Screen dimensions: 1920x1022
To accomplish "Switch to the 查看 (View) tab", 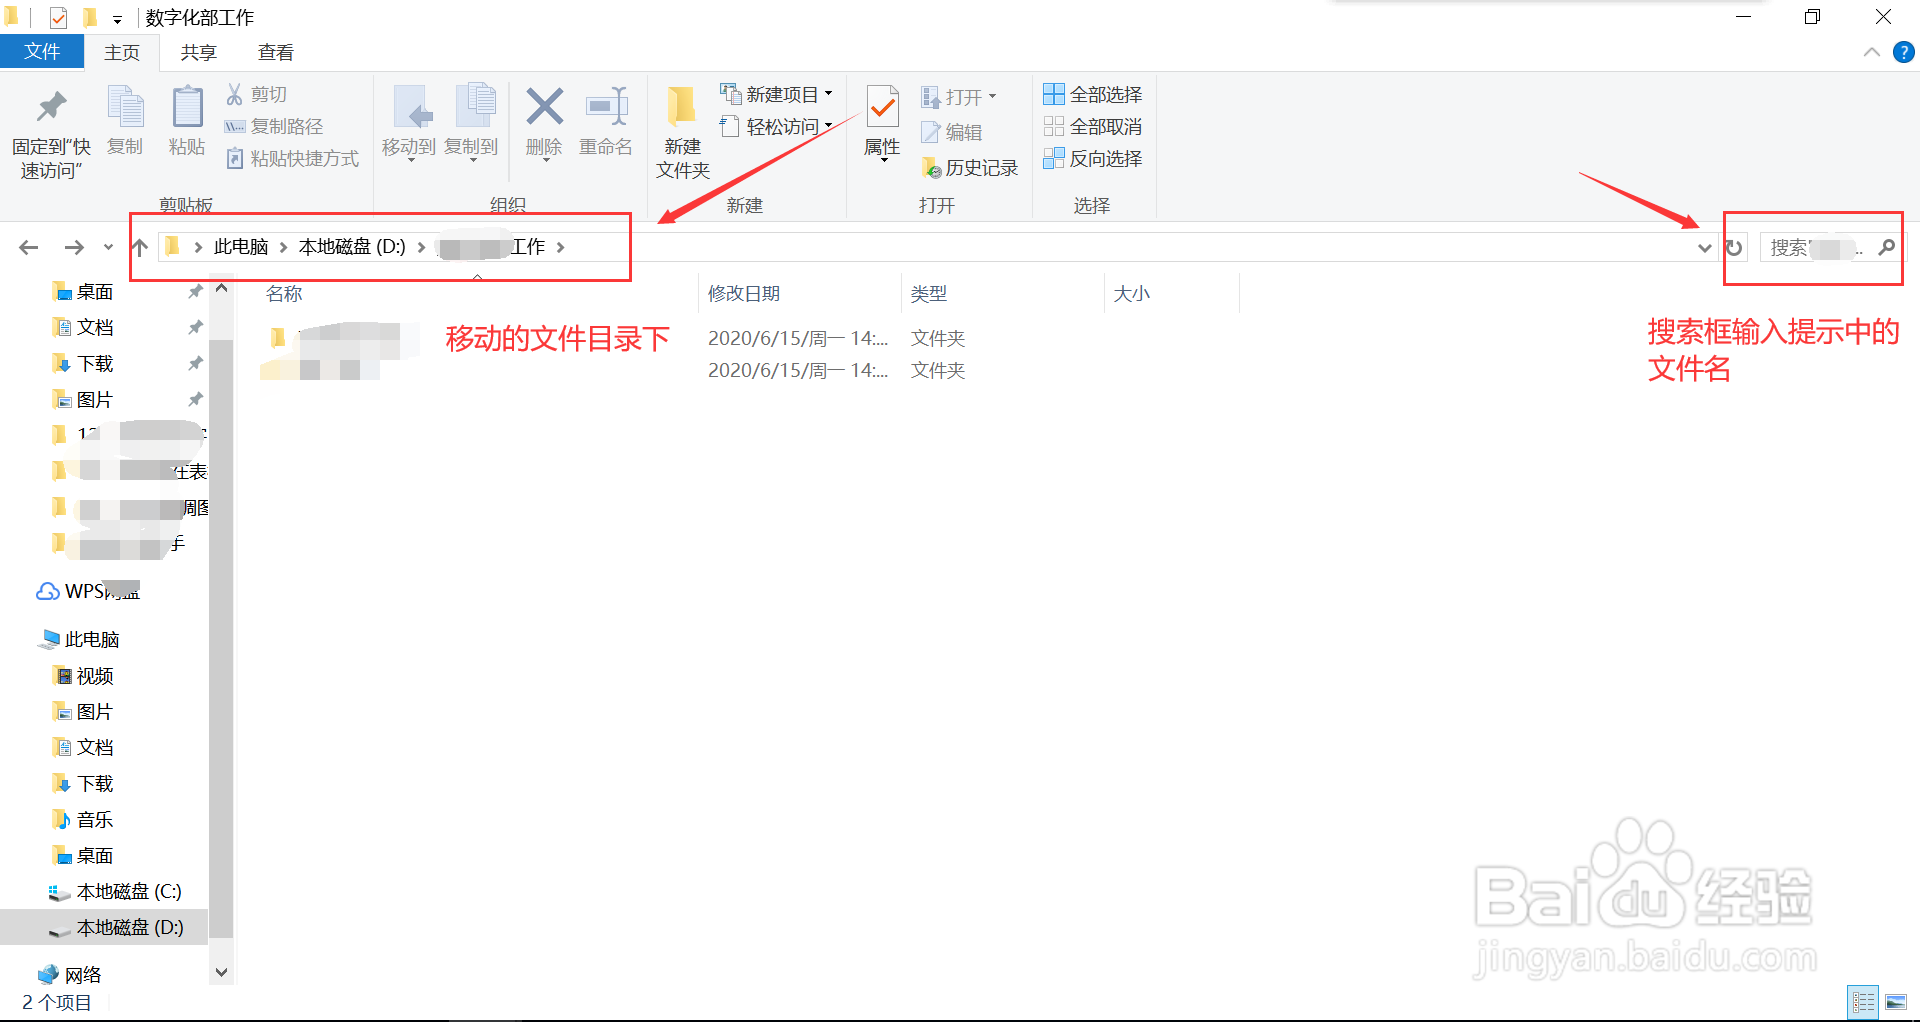I will click(274, 52).
